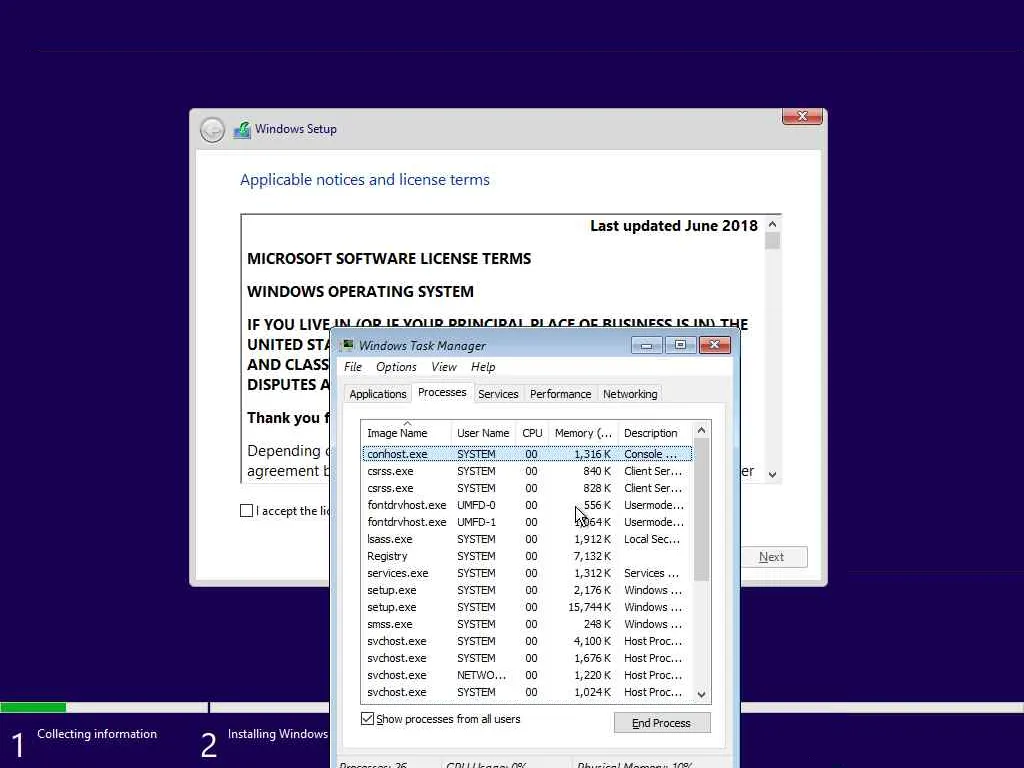Select svchost.exe using 1,676 K

(x=527, y=658)
